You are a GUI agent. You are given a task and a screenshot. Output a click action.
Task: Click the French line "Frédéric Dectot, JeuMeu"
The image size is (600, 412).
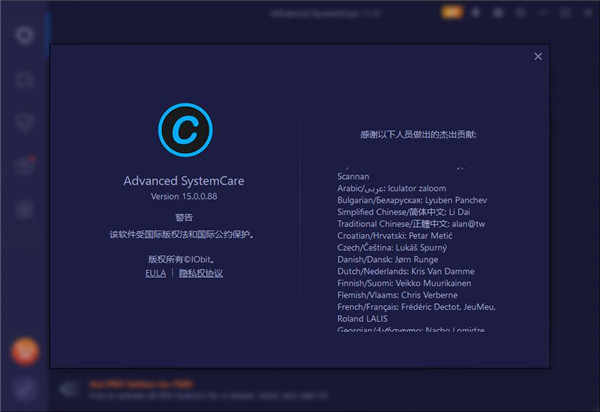[x=416, y=307]
